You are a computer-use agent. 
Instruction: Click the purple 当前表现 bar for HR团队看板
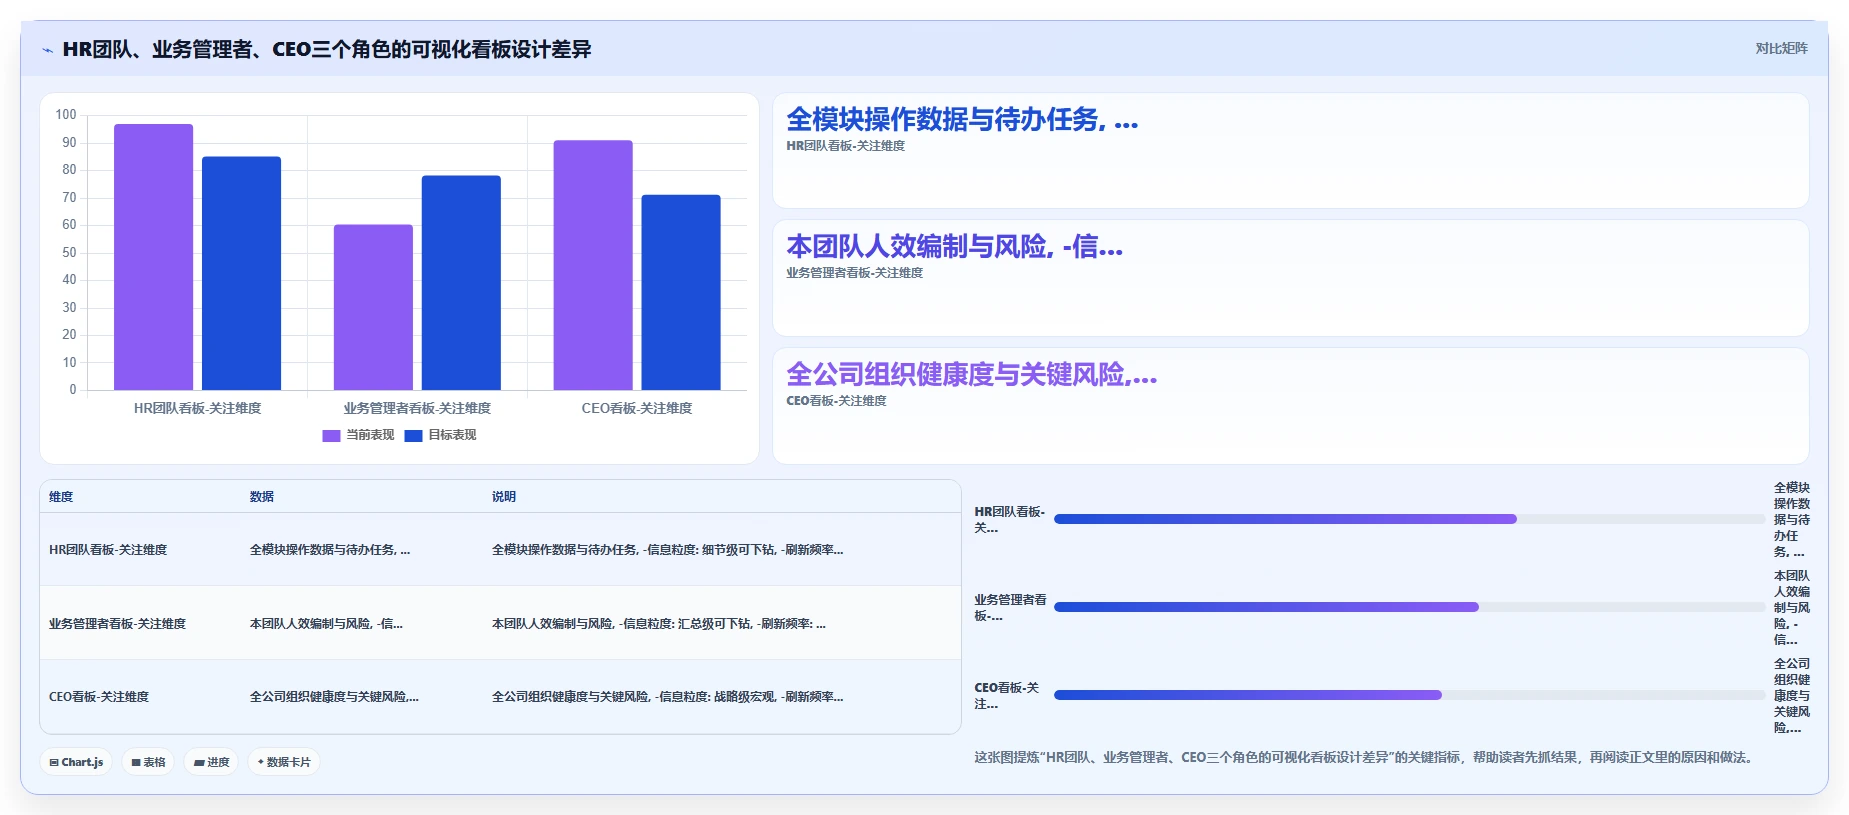153,257
